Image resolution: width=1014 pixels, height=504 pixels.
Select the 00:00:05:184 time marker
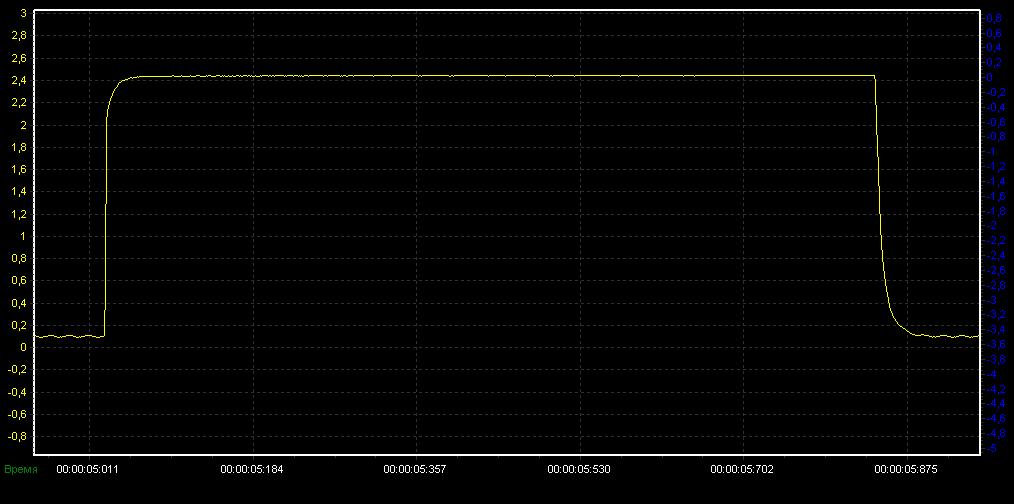(x=252, y=468)
